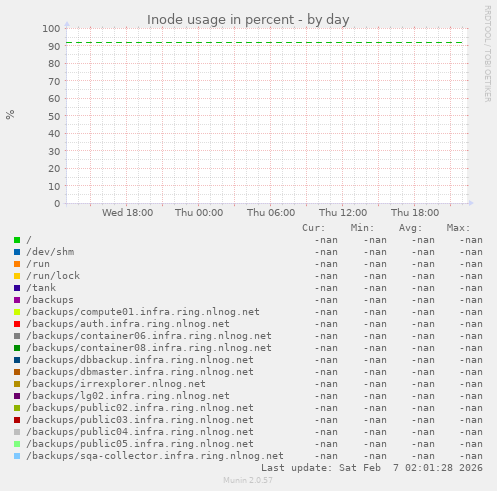Click the purple swatch beside the /backups legend entry
The image size is (497, 491).
17,300
